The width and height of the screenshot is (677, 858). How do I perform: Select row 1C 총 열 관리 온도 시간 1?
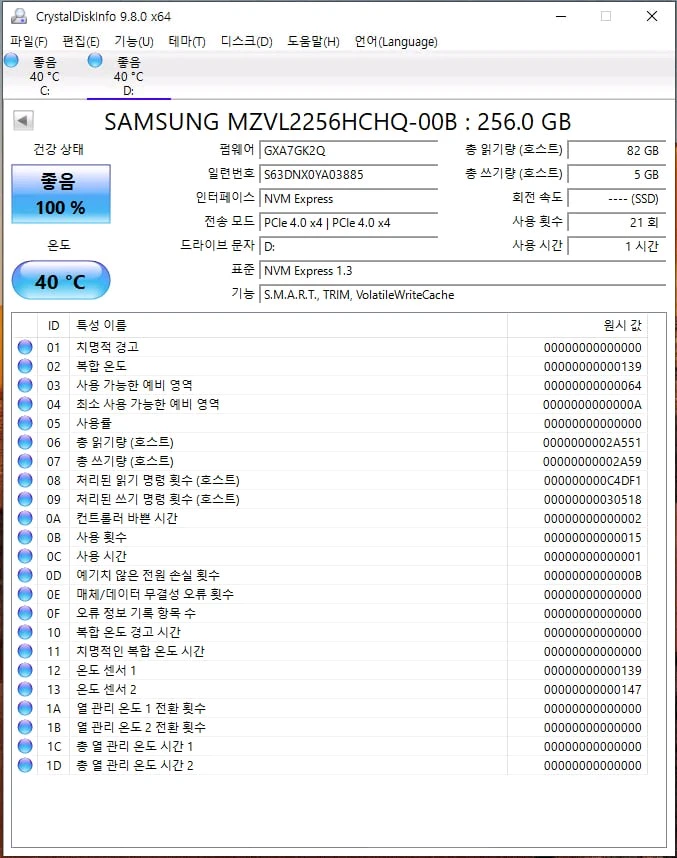click(x=331, y=746)
